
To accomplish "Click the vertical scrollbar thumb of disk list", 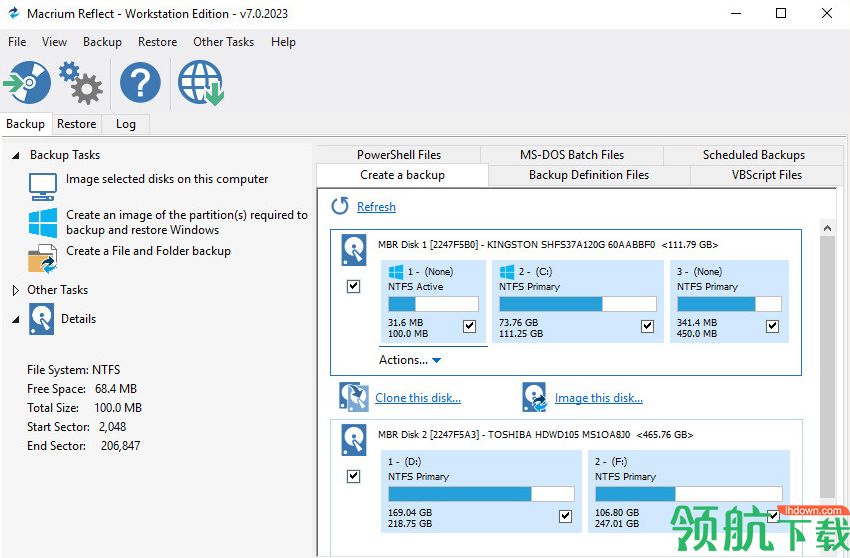I will [827, 367].
